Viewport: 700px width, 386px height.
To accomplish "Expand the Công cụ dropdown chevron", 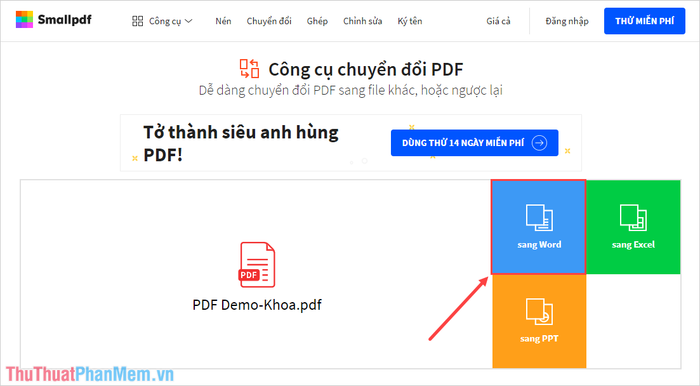I will pos(188,21).
